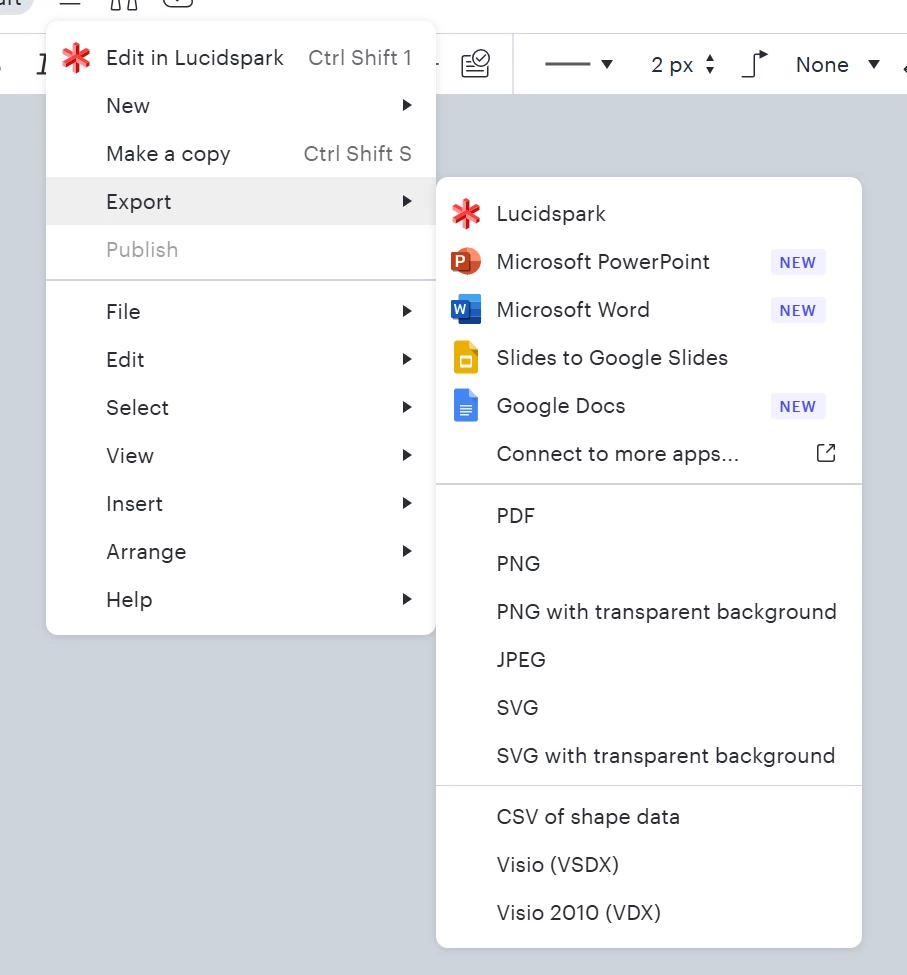Expand the Arrange submenu arrow

[x=407, y=551]
